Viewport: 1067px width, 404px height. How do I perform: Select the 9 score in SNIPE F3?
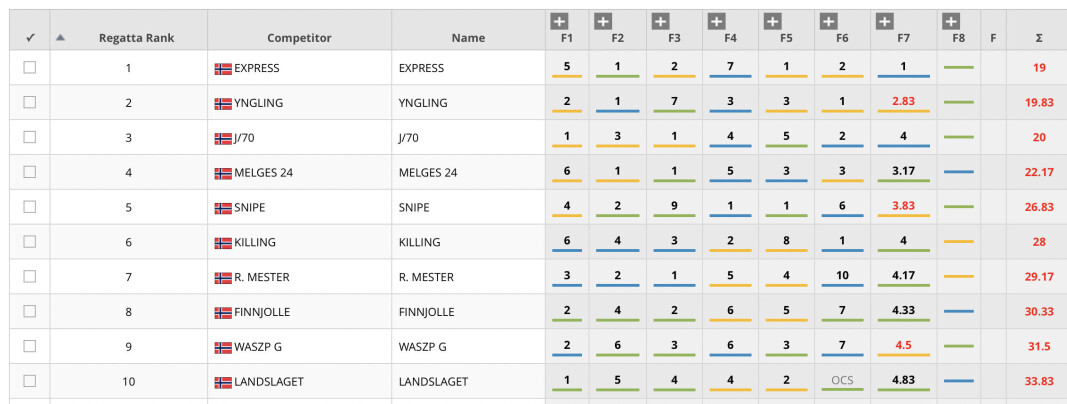(674, 205)
